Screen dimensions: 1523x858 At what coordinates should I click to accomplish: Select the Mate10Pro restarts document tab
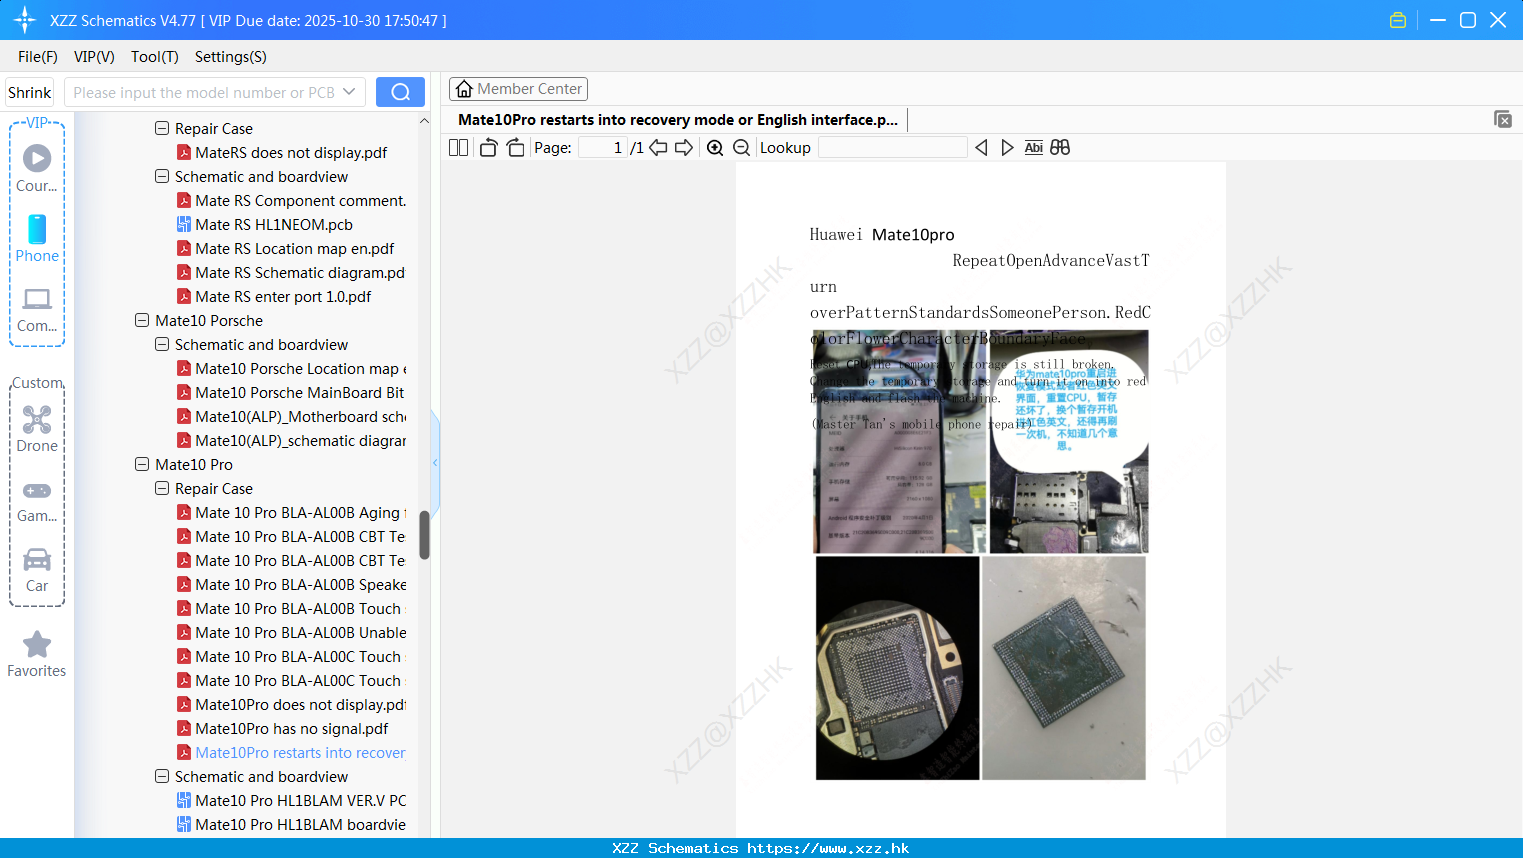coord(678,119)
